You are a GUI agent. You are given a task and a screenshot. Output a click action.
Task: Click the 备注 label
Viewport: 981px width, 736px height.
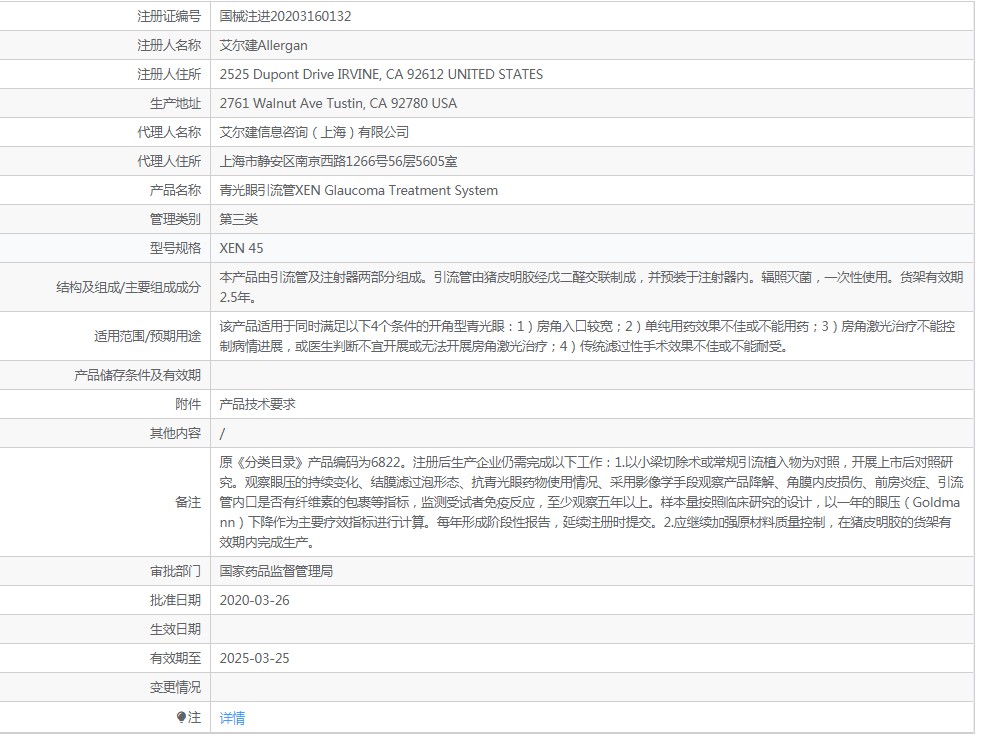tap(188, 502)
